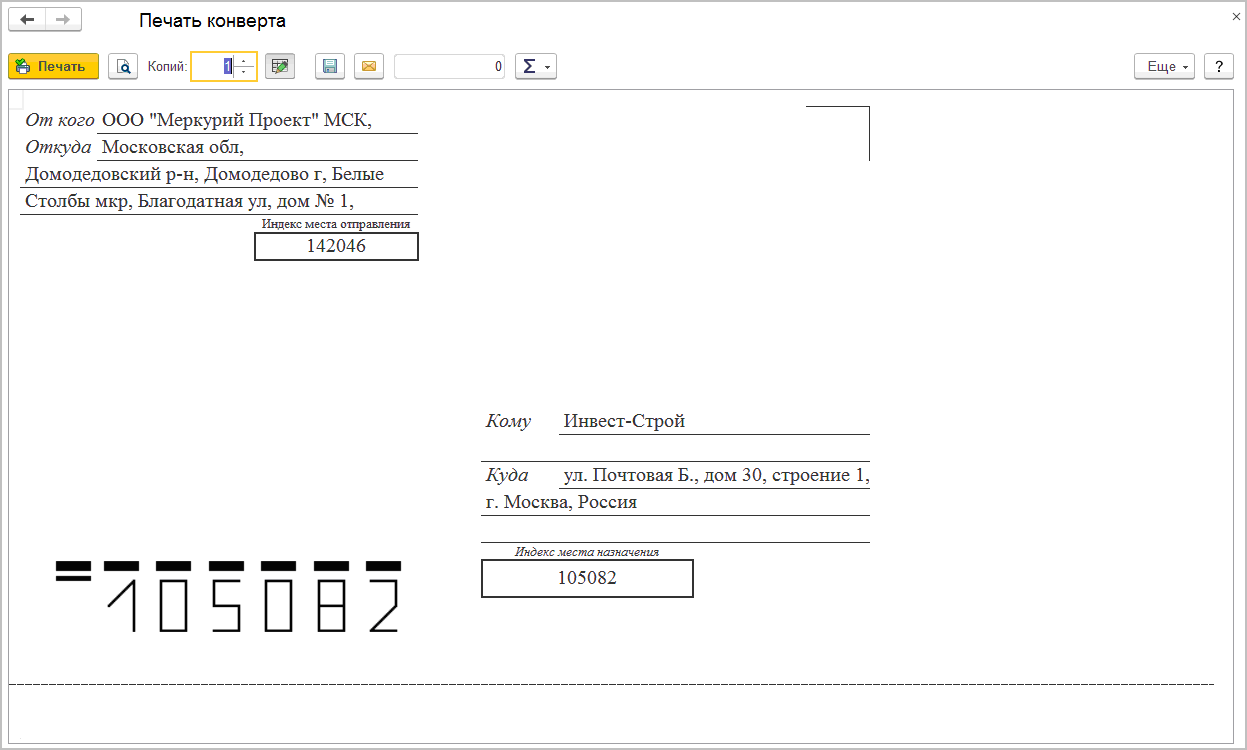Open help with the ? button

coord(1218,66)
